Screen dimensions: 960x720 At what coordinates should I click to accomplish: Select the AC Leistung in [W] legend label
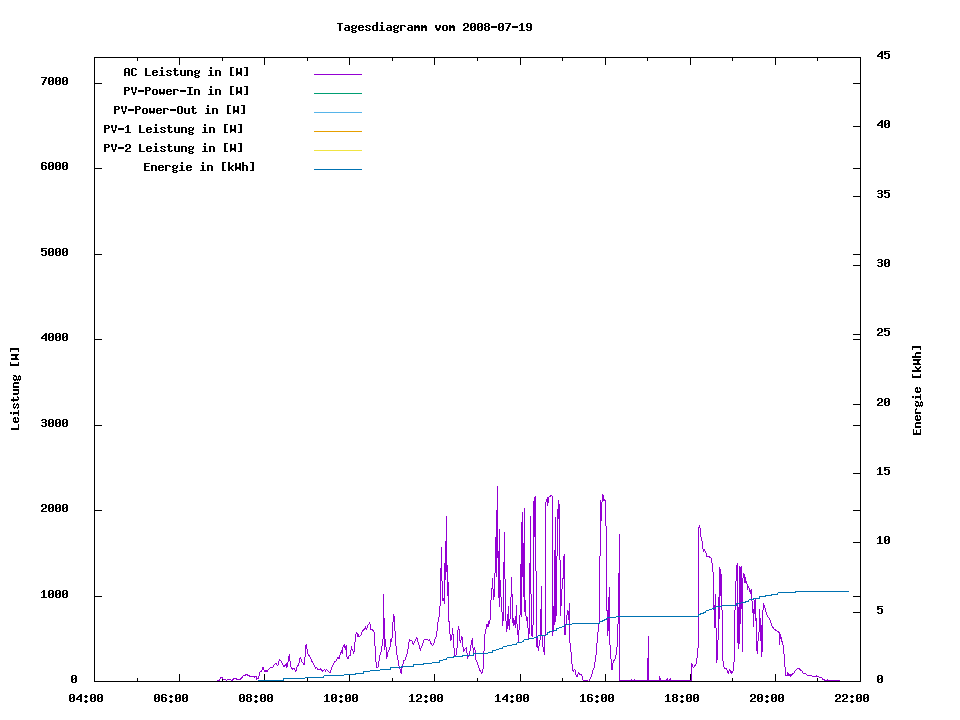(x=186, y=72)
